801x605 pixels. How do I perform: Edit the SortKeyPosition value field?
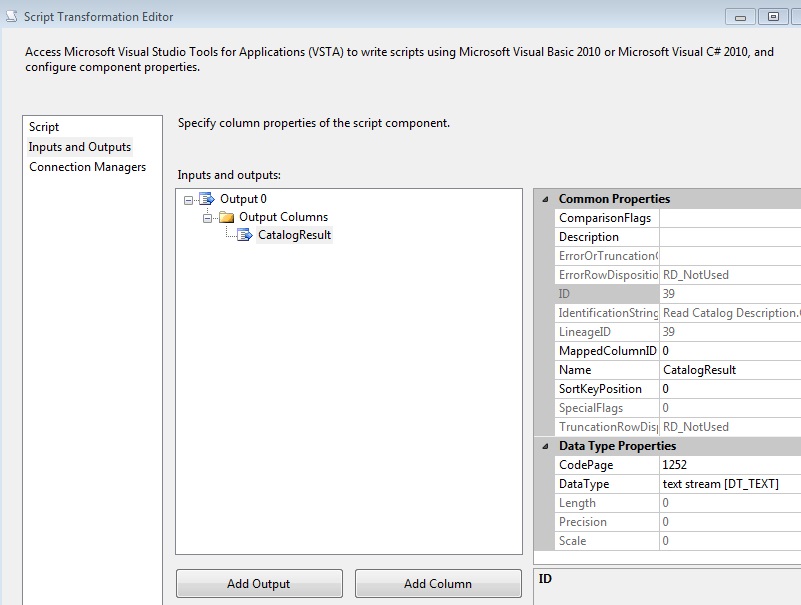tap(730, 389)
